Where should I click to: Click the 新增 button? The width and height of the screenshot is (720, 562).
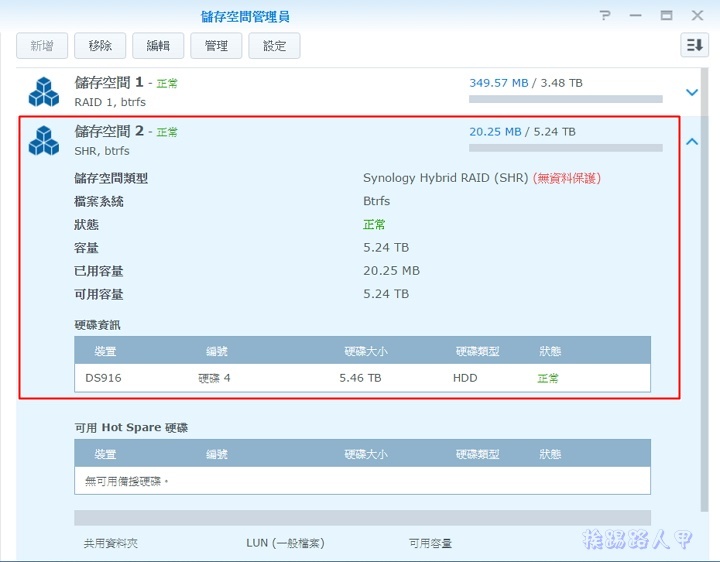click(42, 46)
